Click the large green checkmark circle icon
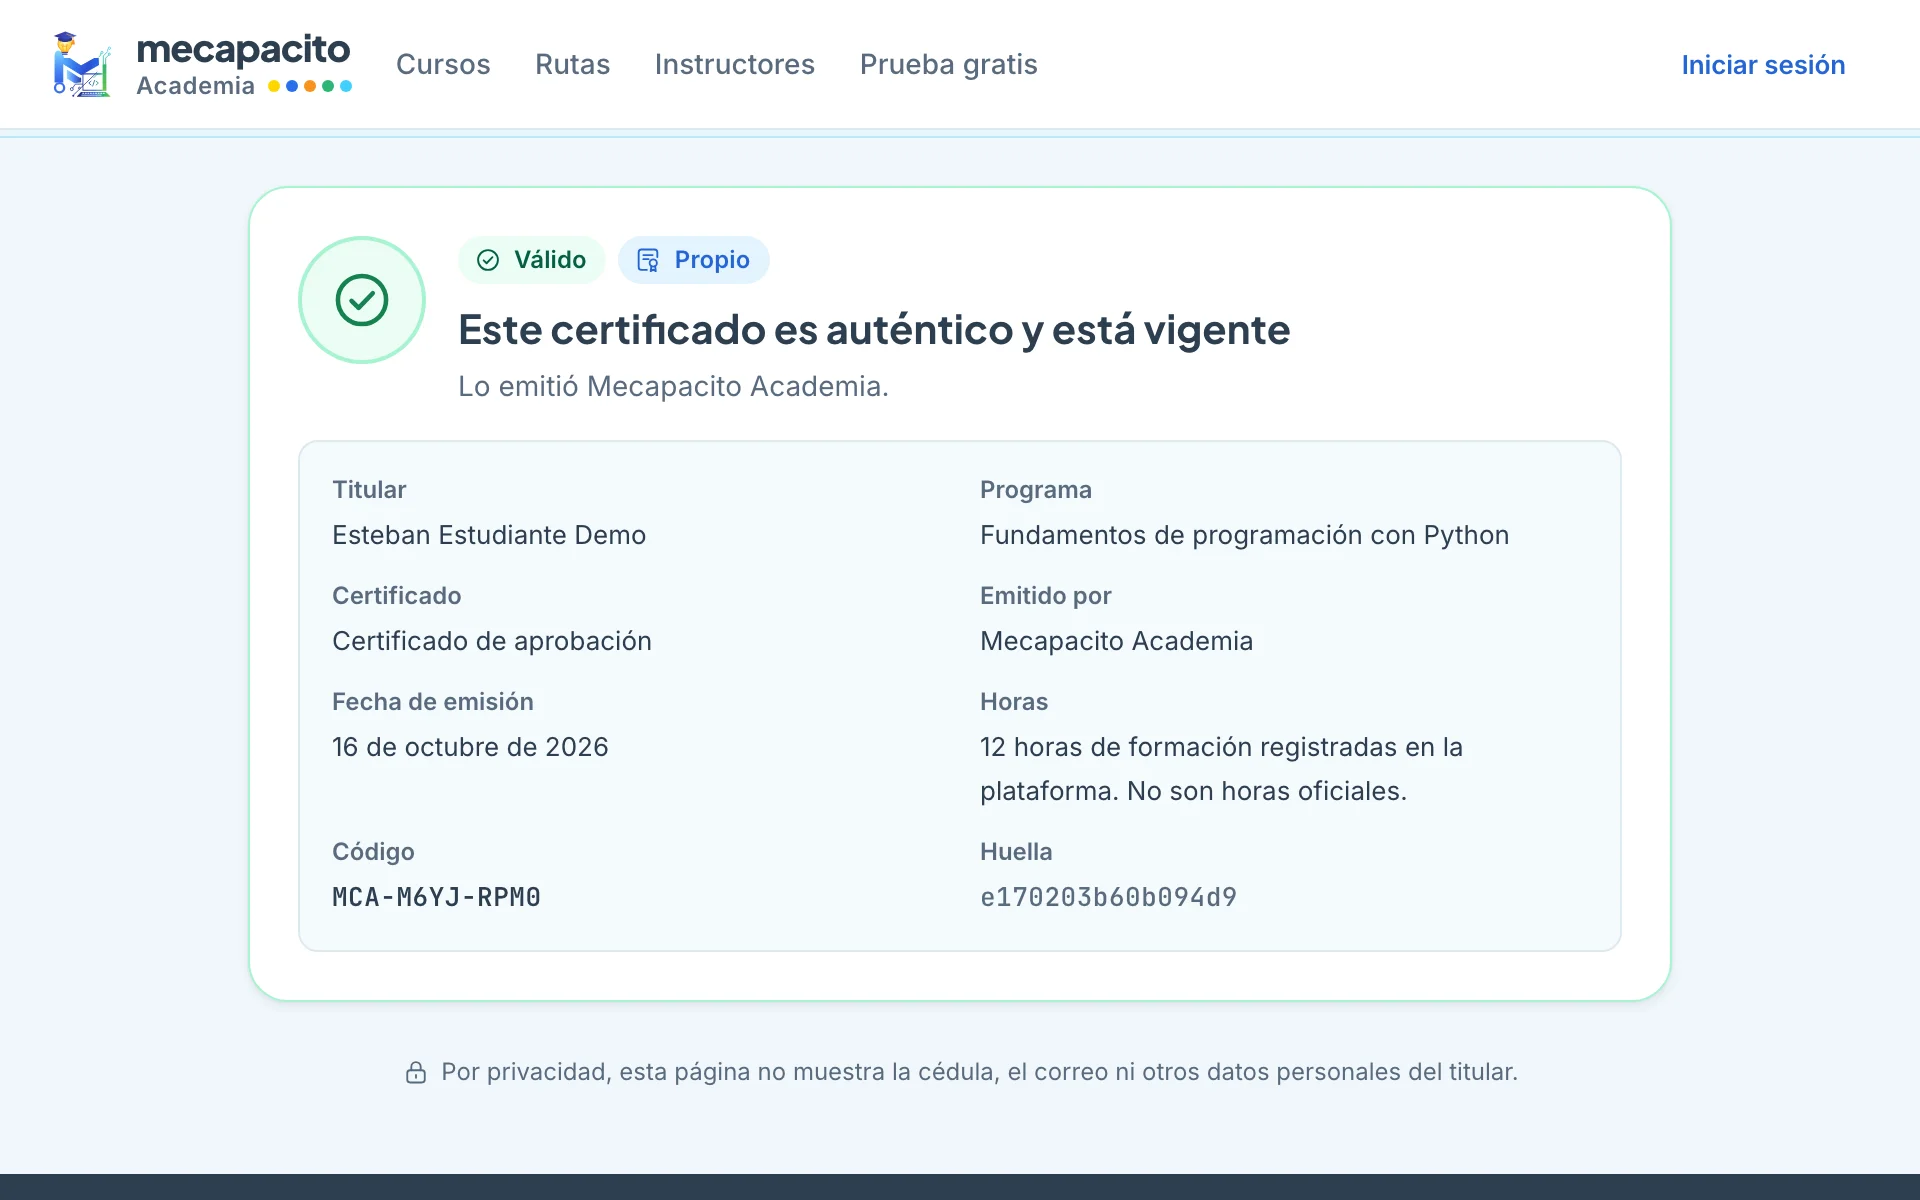Image resolution: width=1920 pixels, height=1200 pixels. (x=362, y=300)
